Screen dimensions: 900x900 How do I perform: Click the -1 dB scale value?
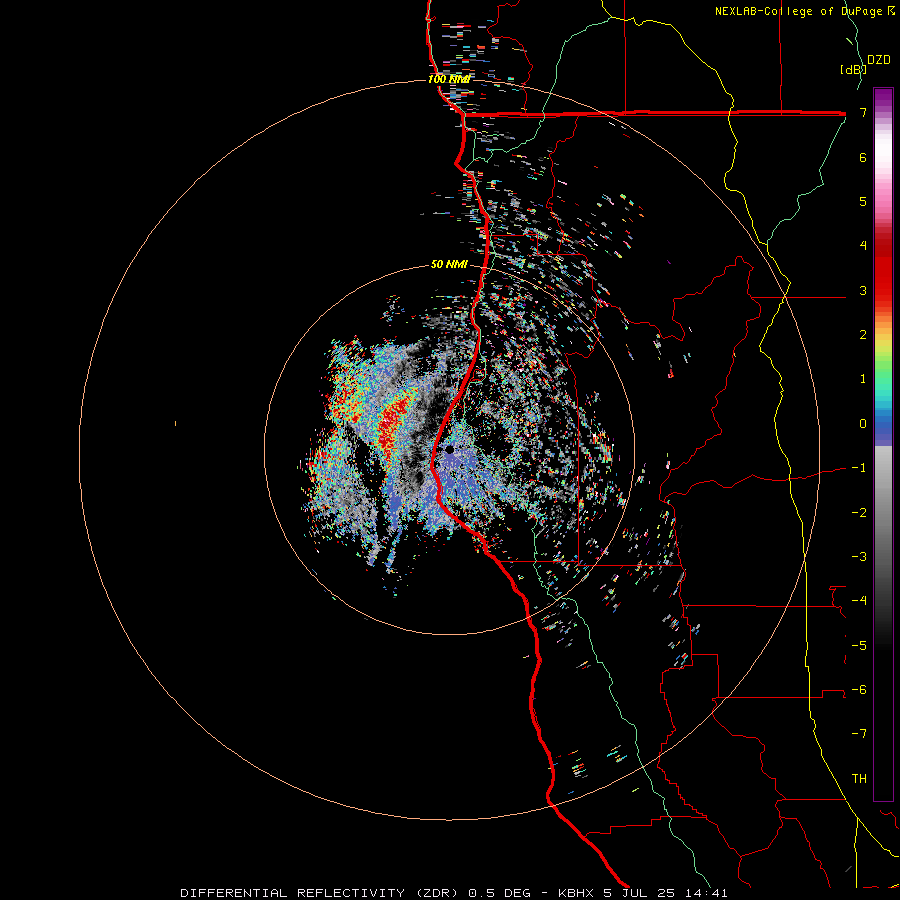point(859,468)
